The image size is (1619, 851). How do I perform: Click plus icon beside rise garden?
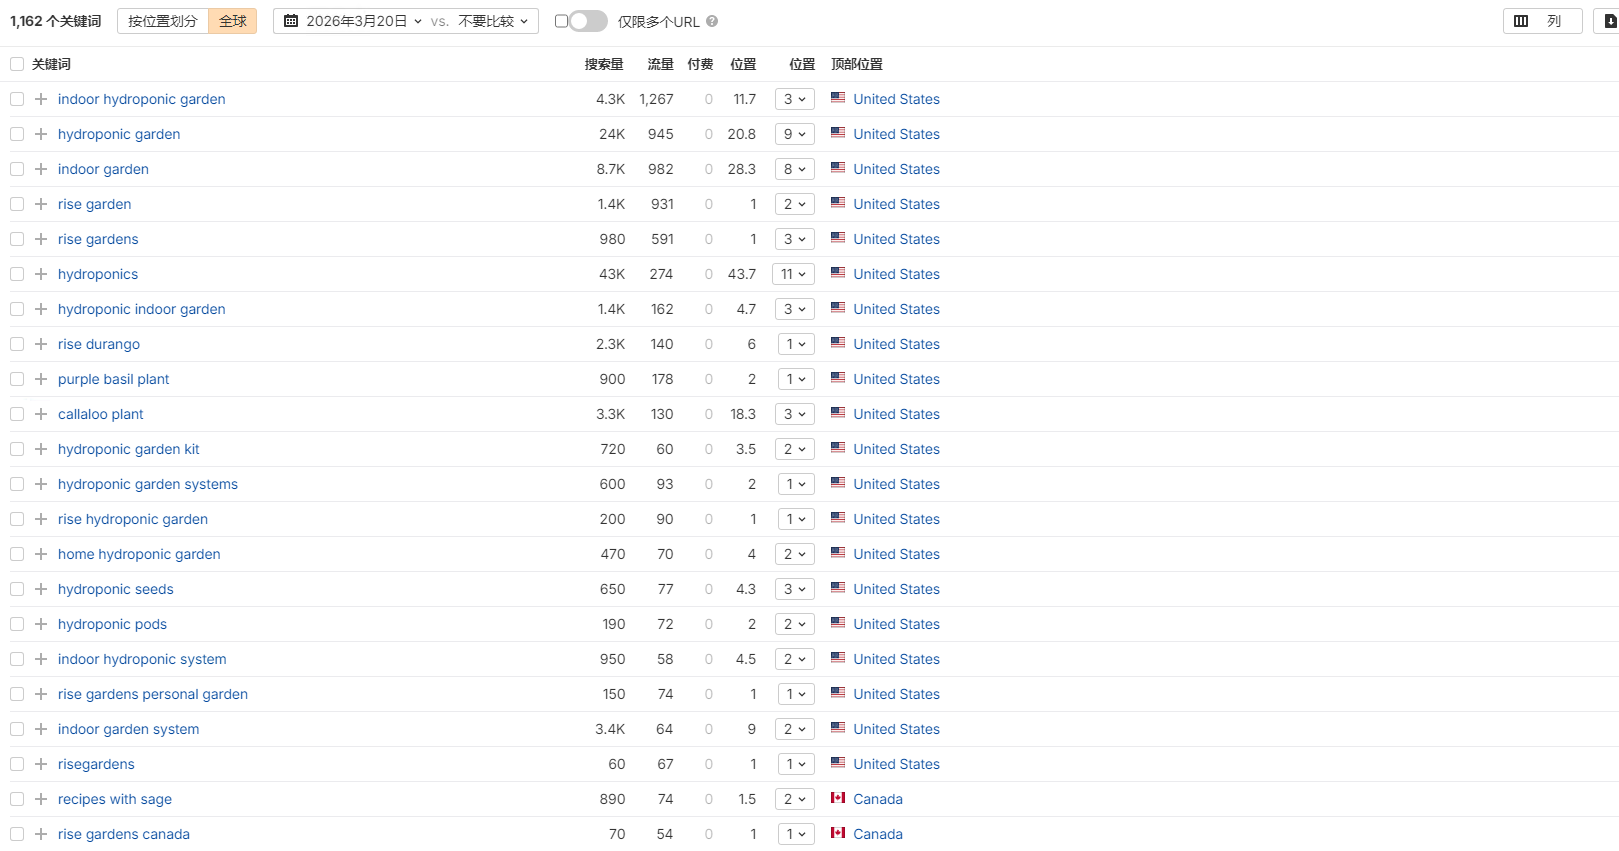coord(41,204)
